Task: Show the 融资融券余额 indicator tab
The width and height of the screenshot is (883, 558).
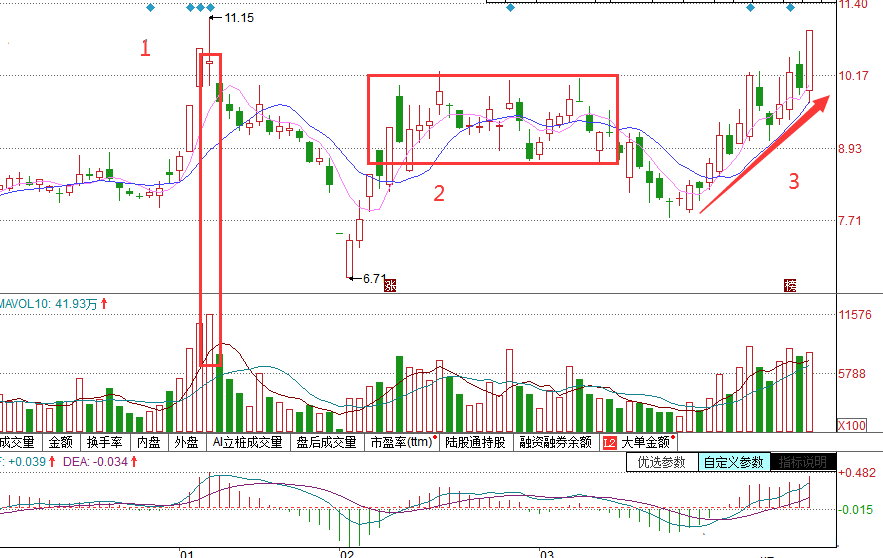Action: 555,442
